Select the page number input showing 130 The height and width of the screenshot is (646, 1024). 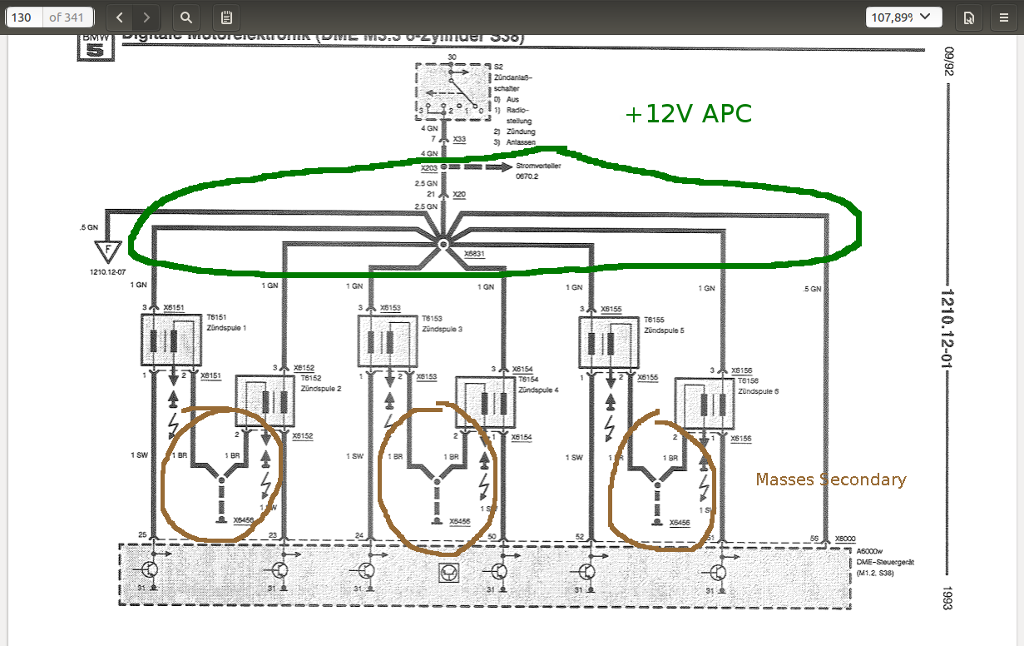click(x=22, y=17)
